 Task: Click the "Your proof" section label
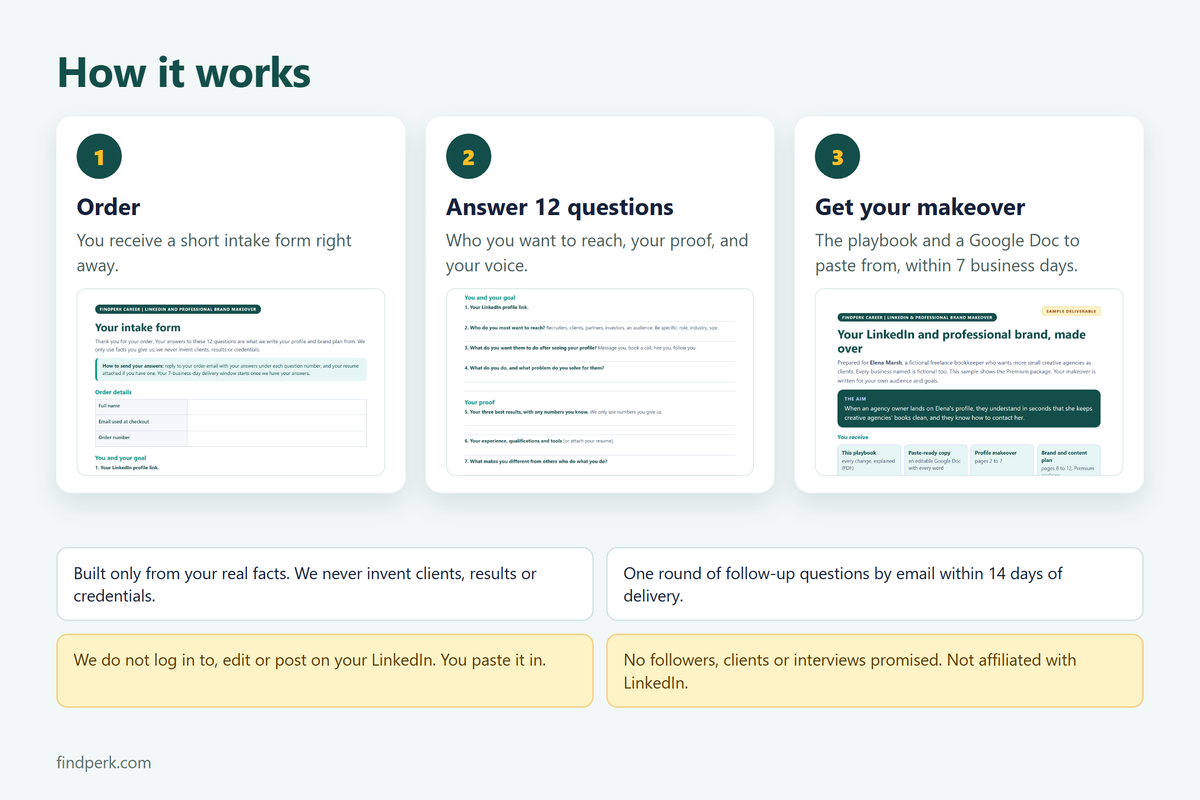(481, 401)
